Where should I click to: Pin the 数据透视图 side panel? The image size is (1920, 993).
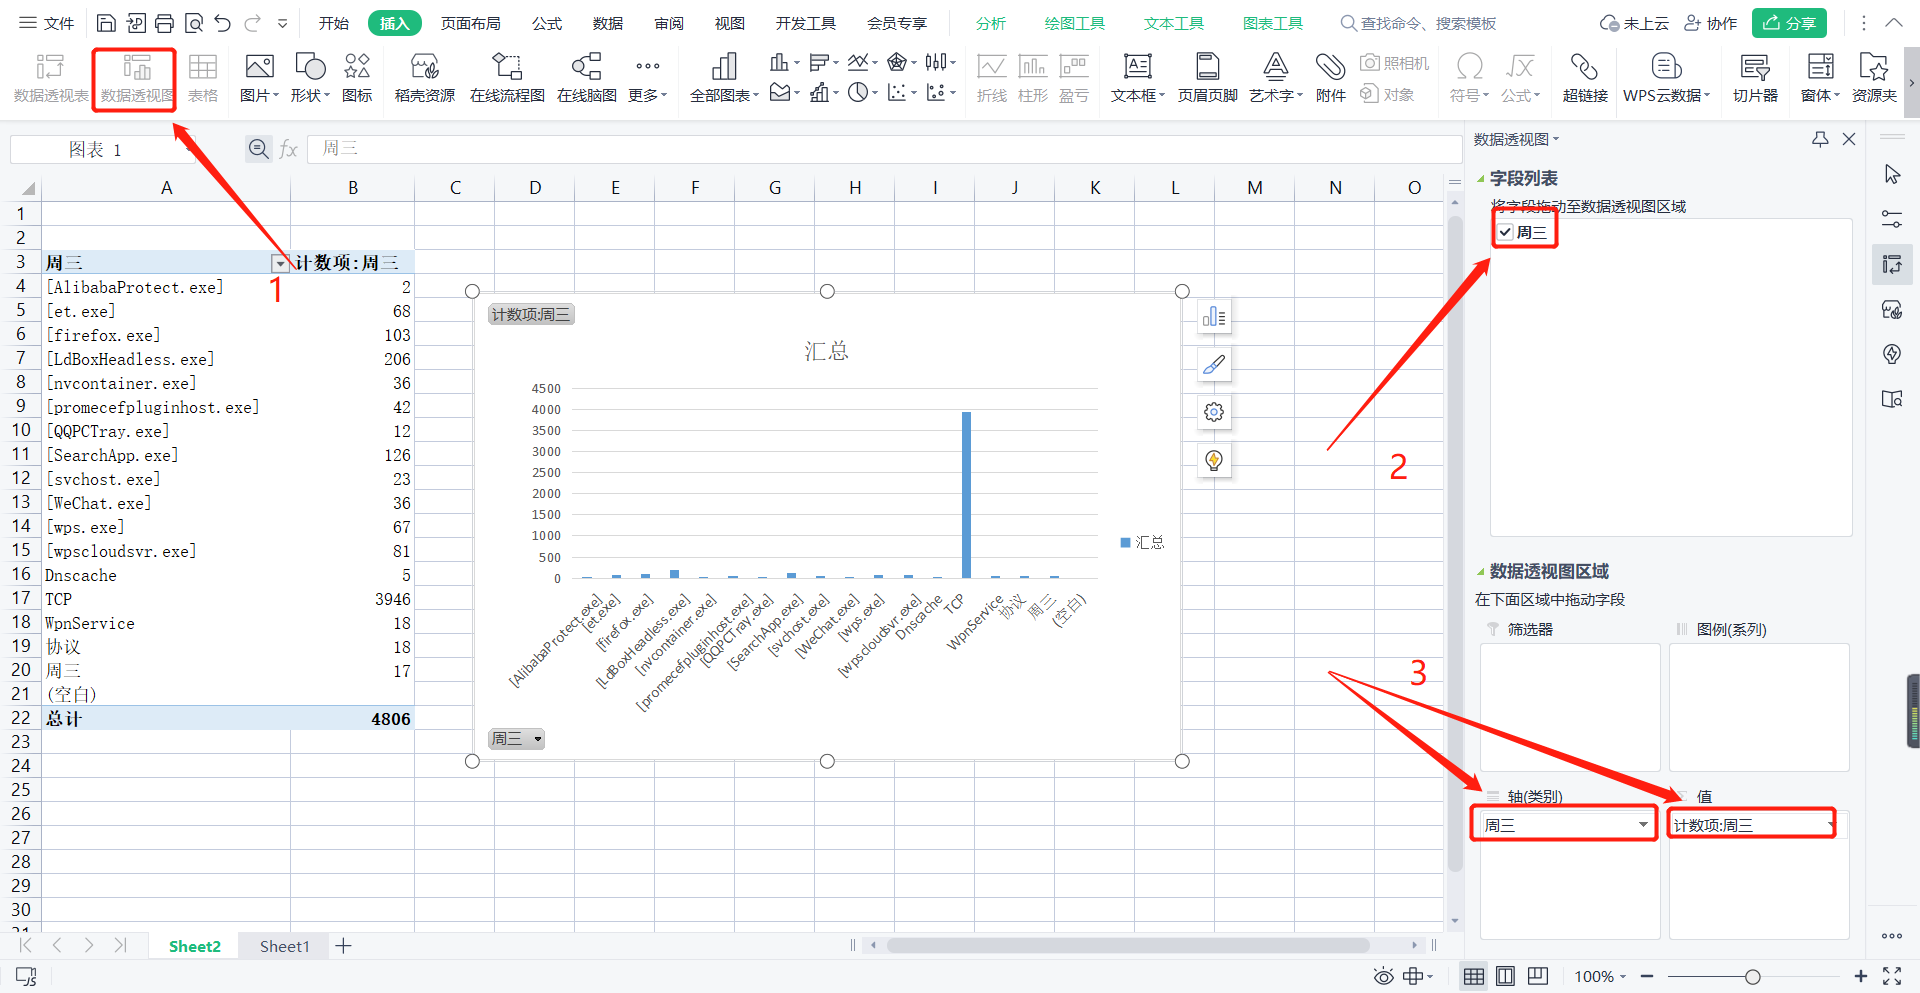coord(1820,139)
